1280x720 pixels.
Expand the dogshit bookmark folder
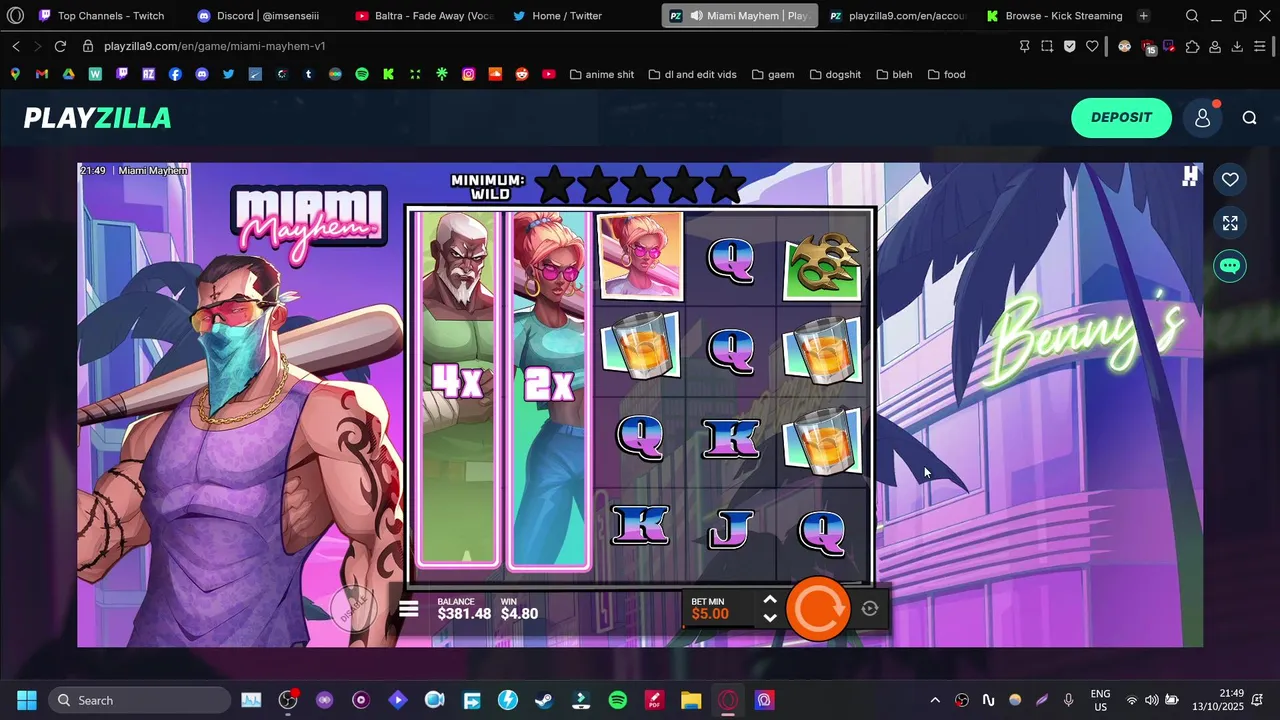tap(836, 74)
